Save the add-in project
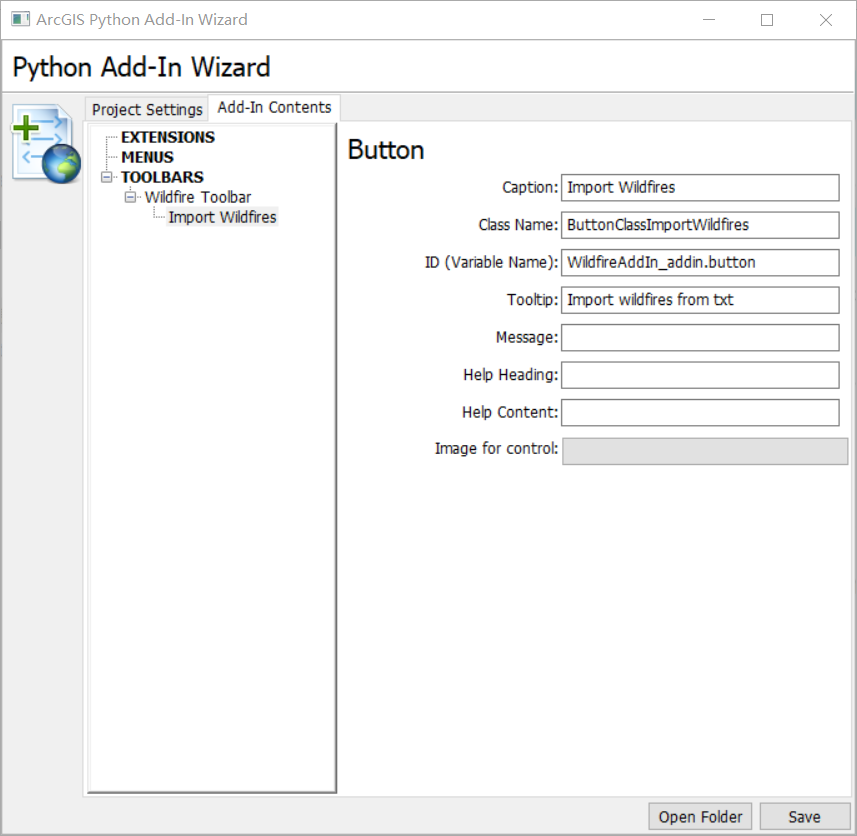The image size is (857, 836). (804, 817)
